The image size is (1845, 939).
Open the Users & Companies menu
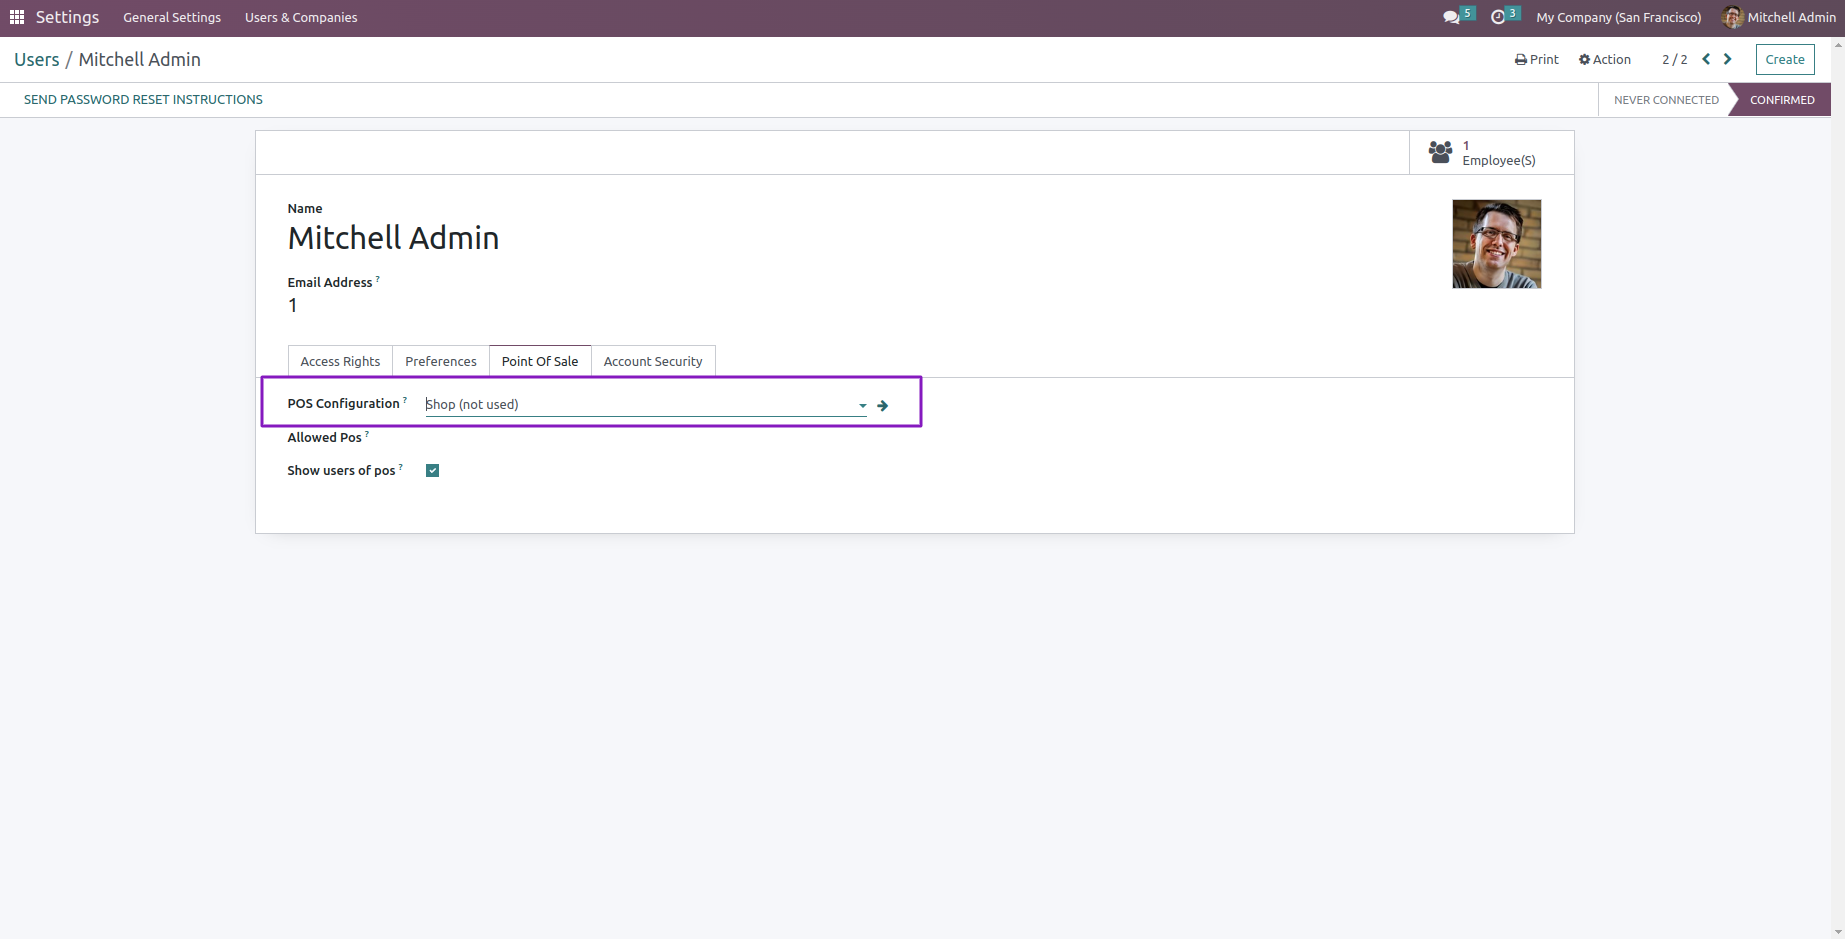coord(300,17)
